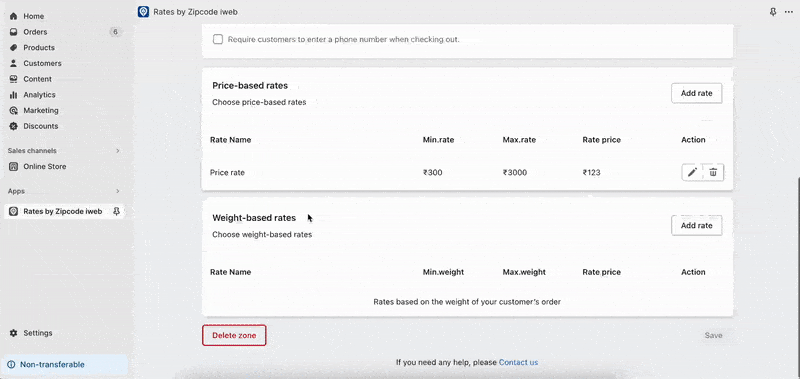Click the Weight-based rates heading
The height and width of the screenshot is (379, 800).
pos(254,218)
